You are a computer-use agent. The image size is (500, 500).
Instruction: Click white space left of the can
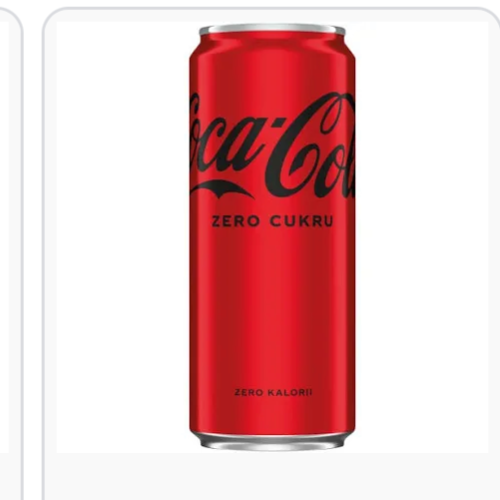tap(123, 237)
